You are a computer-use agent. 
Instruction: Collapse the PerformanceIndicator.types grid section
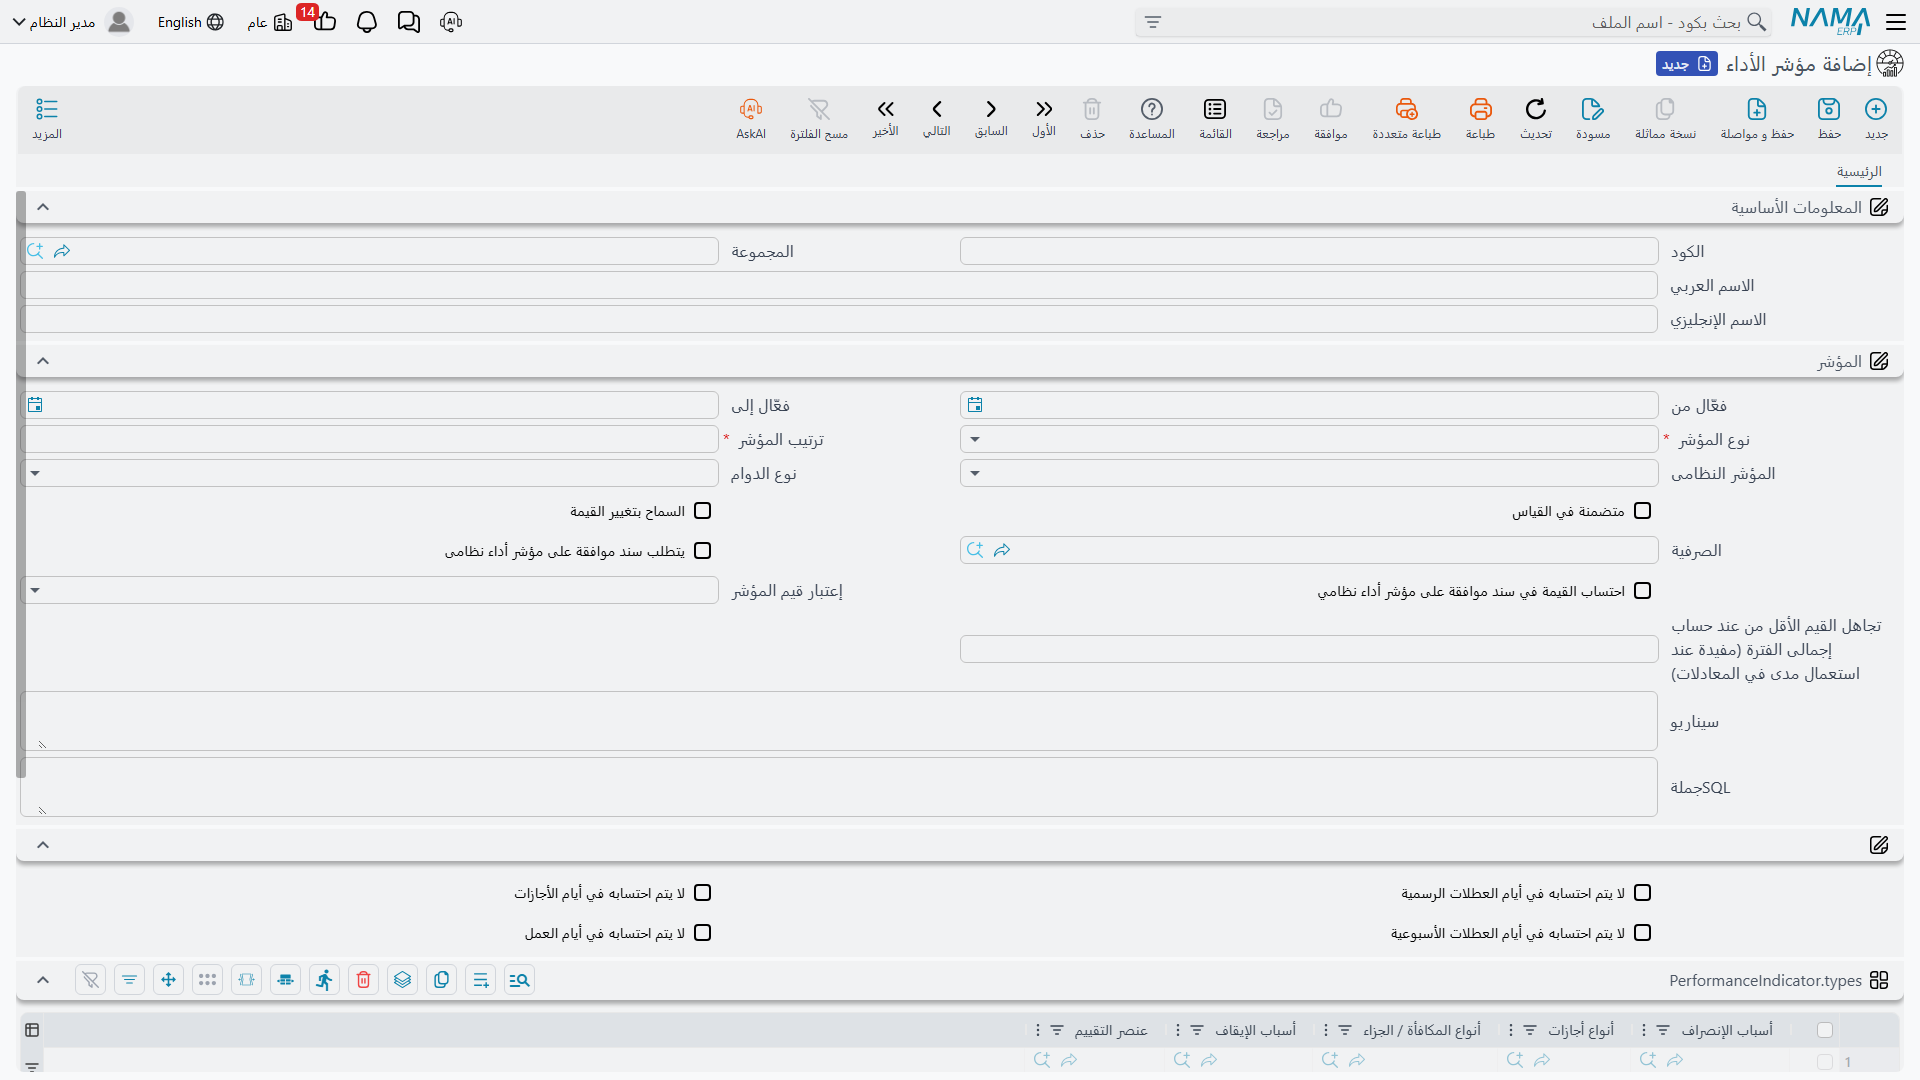43,980
